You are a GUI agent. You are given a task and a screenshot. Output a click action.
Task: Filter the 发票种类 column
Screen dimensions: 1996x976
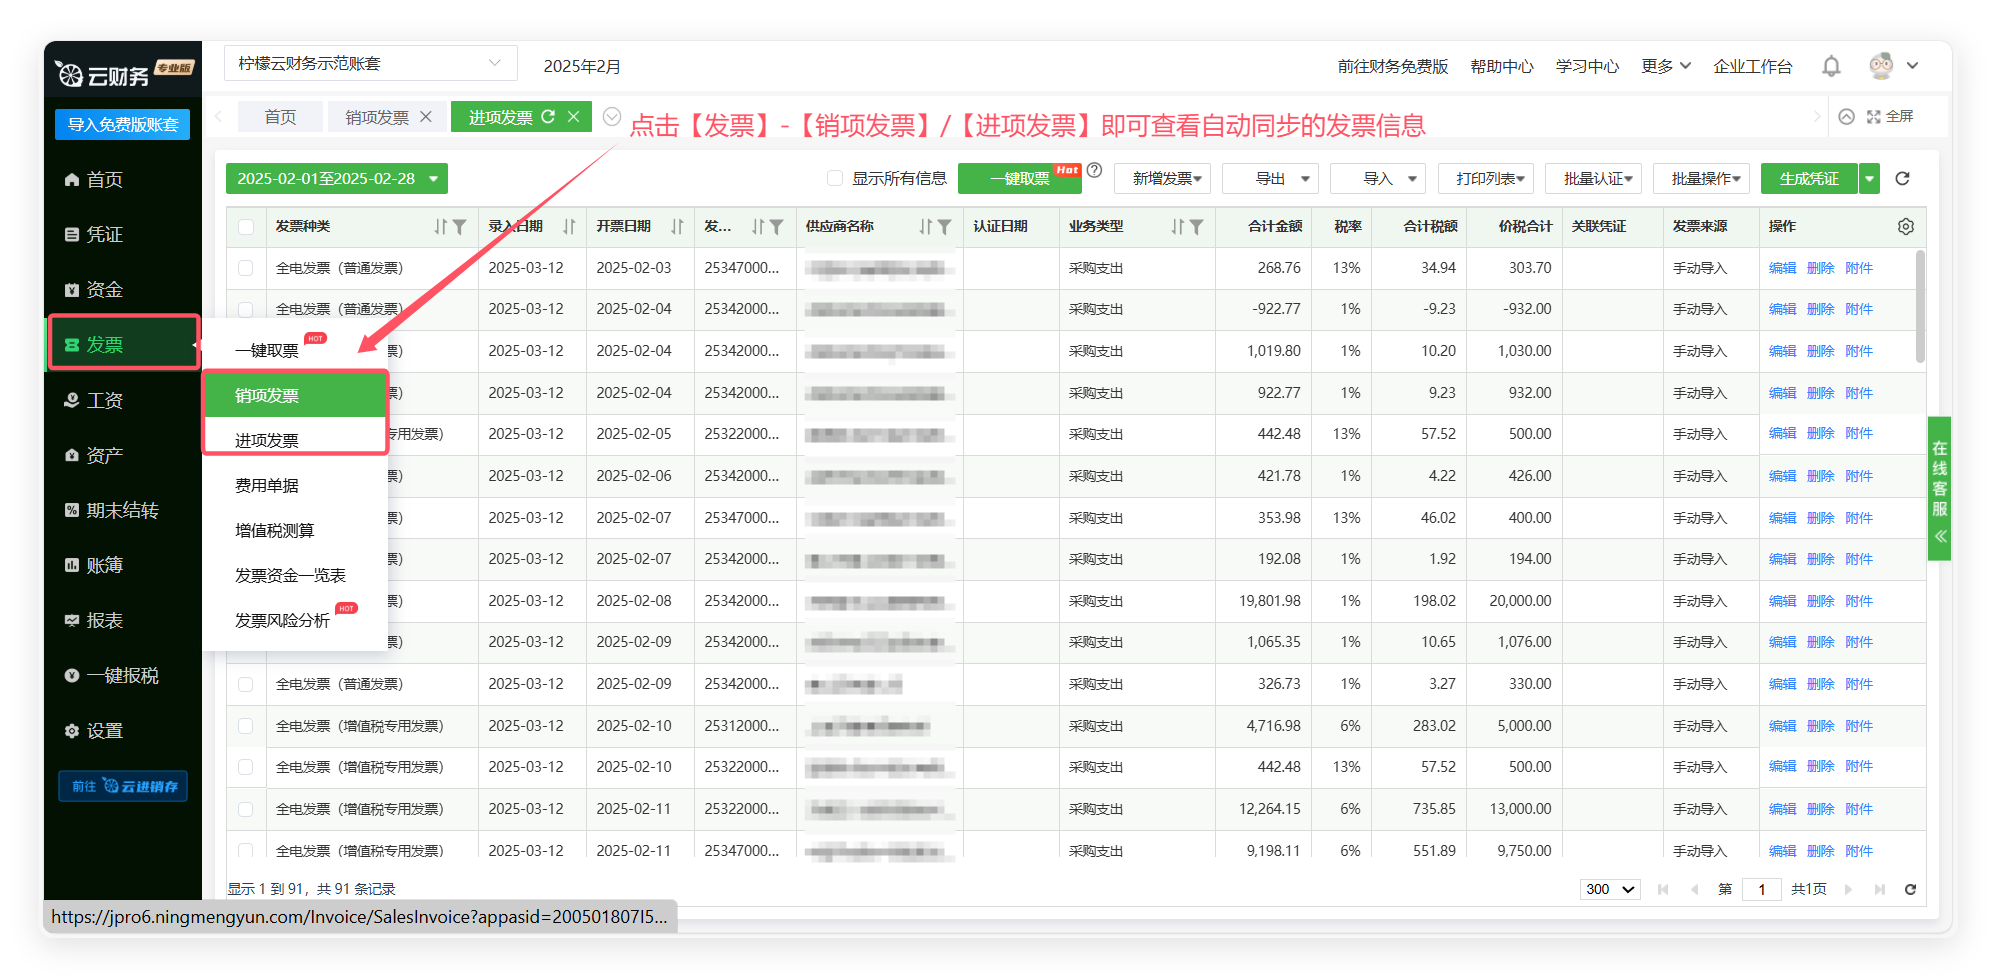459,227
